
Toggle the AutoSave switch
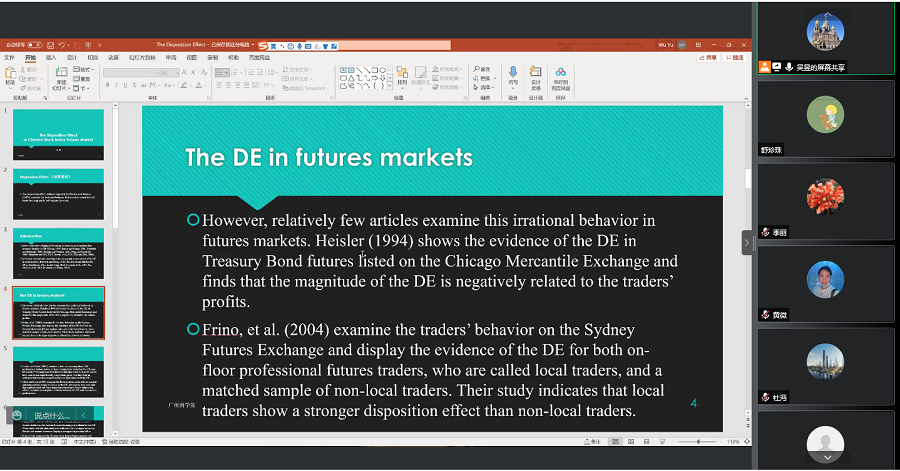35,45
